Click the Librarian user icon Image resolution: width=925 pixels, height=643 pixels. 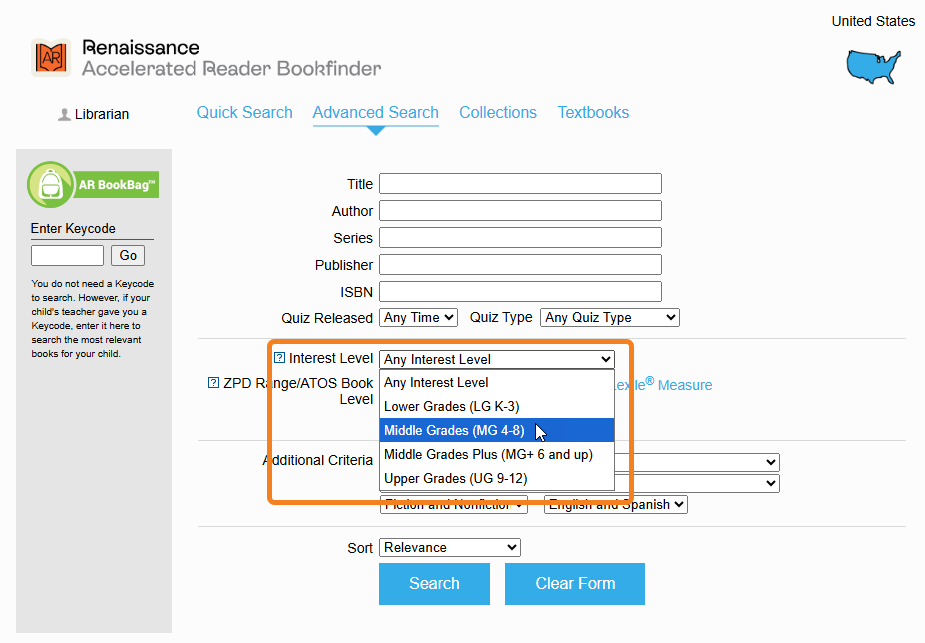[x=64, y=115]
